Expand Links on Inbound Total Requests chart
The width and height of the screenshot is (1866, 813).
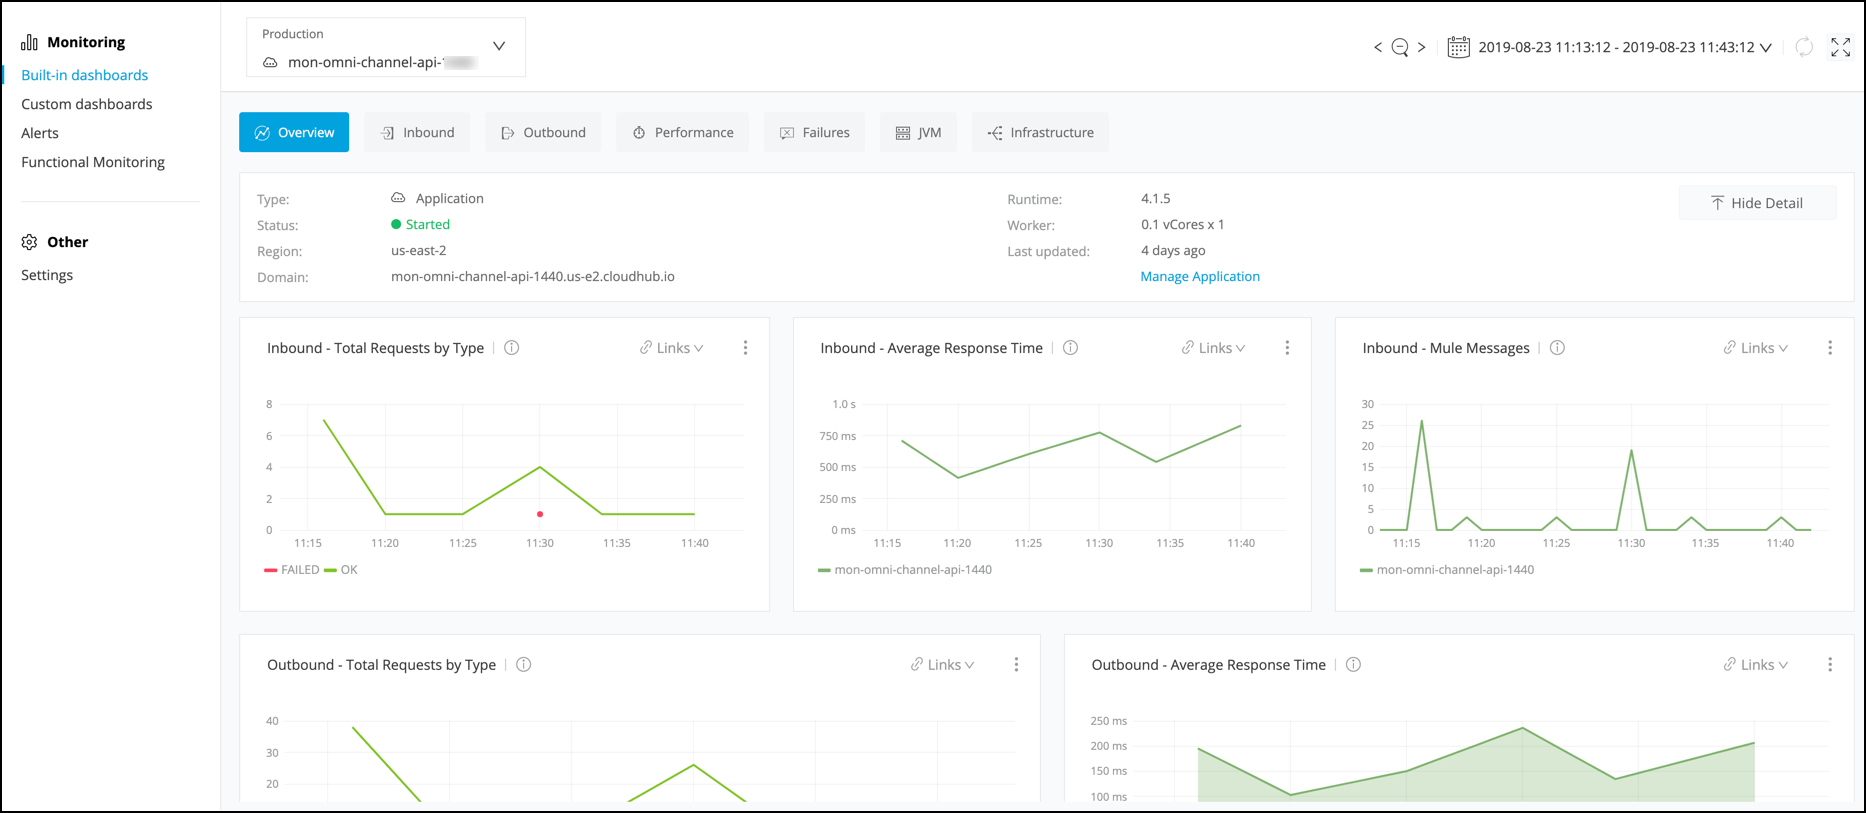[x=672, y=348]
